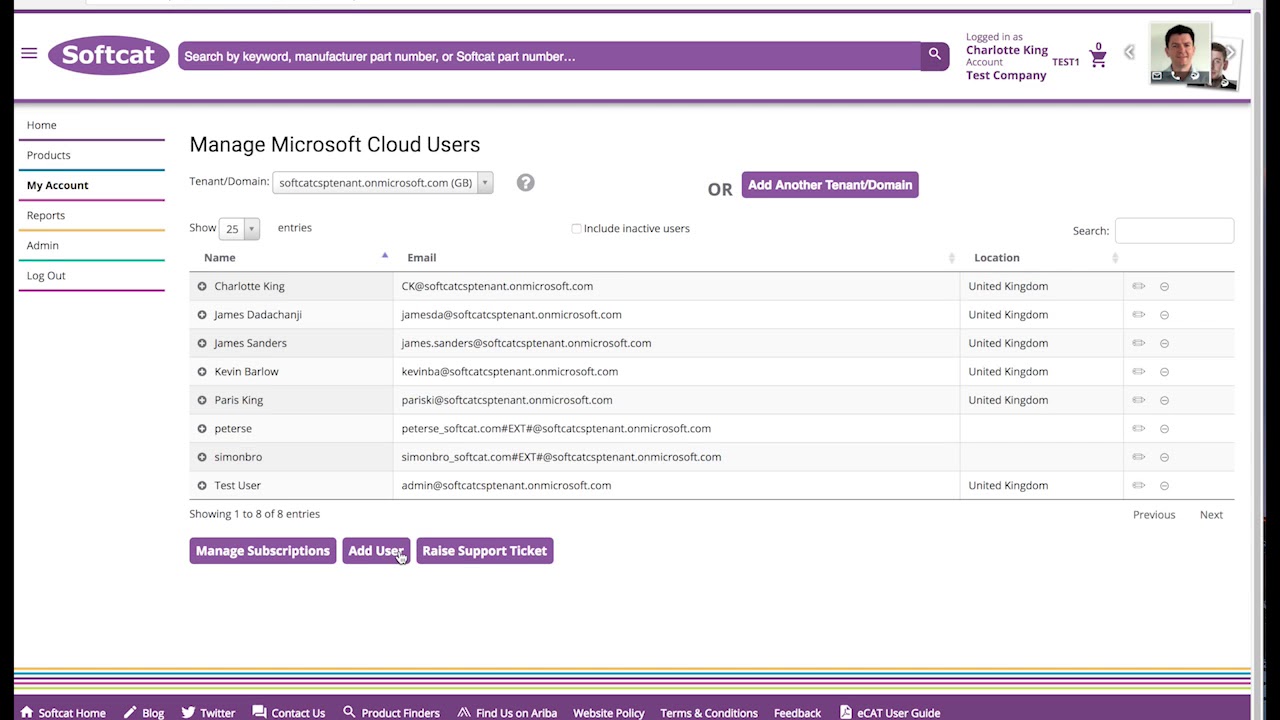Open the hamburger navigation menu
This screenshot has width=1280, height=720.
click(29, 54)
